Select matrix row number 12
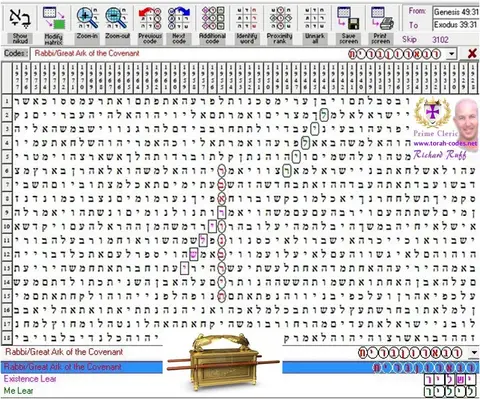This screenshot has height=399, width=480. pyautogui.click(x=7, y=254)
